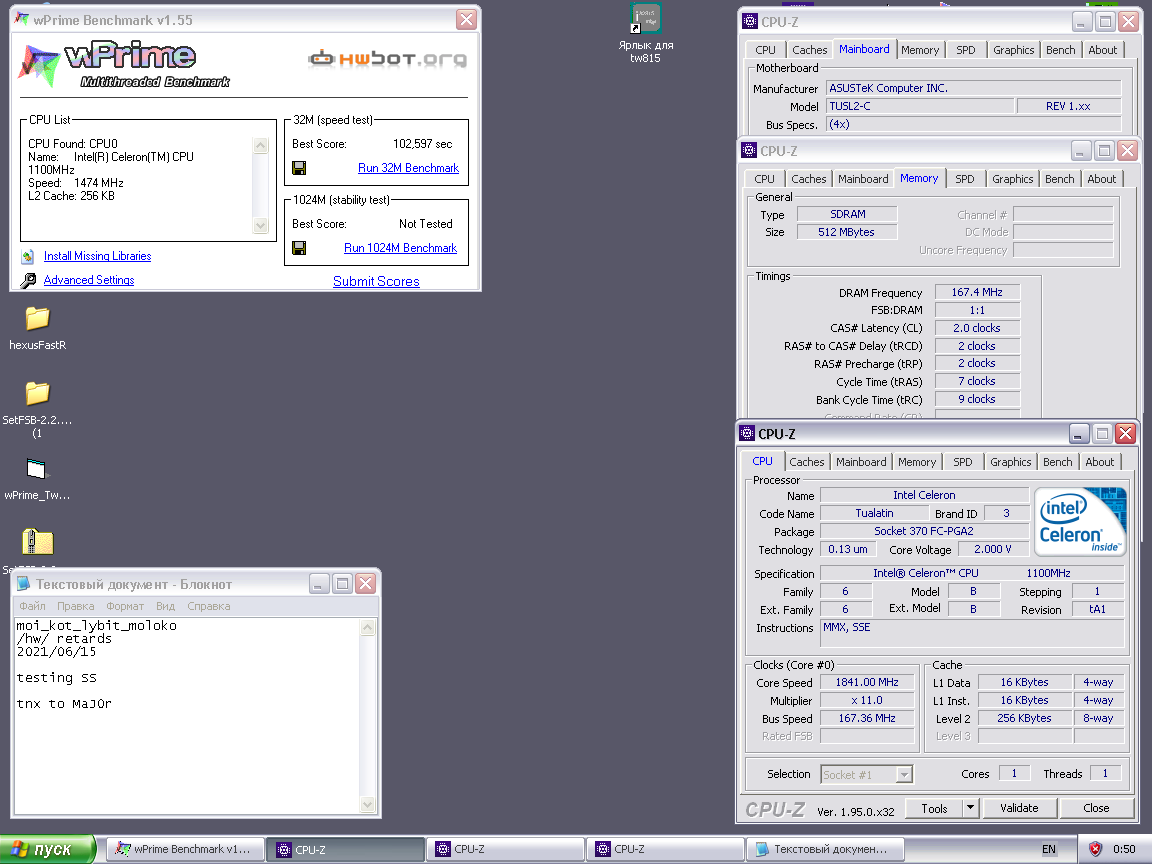Select CPU tab in Memory CPU-Z window
1152x864 pixels.
764,179
